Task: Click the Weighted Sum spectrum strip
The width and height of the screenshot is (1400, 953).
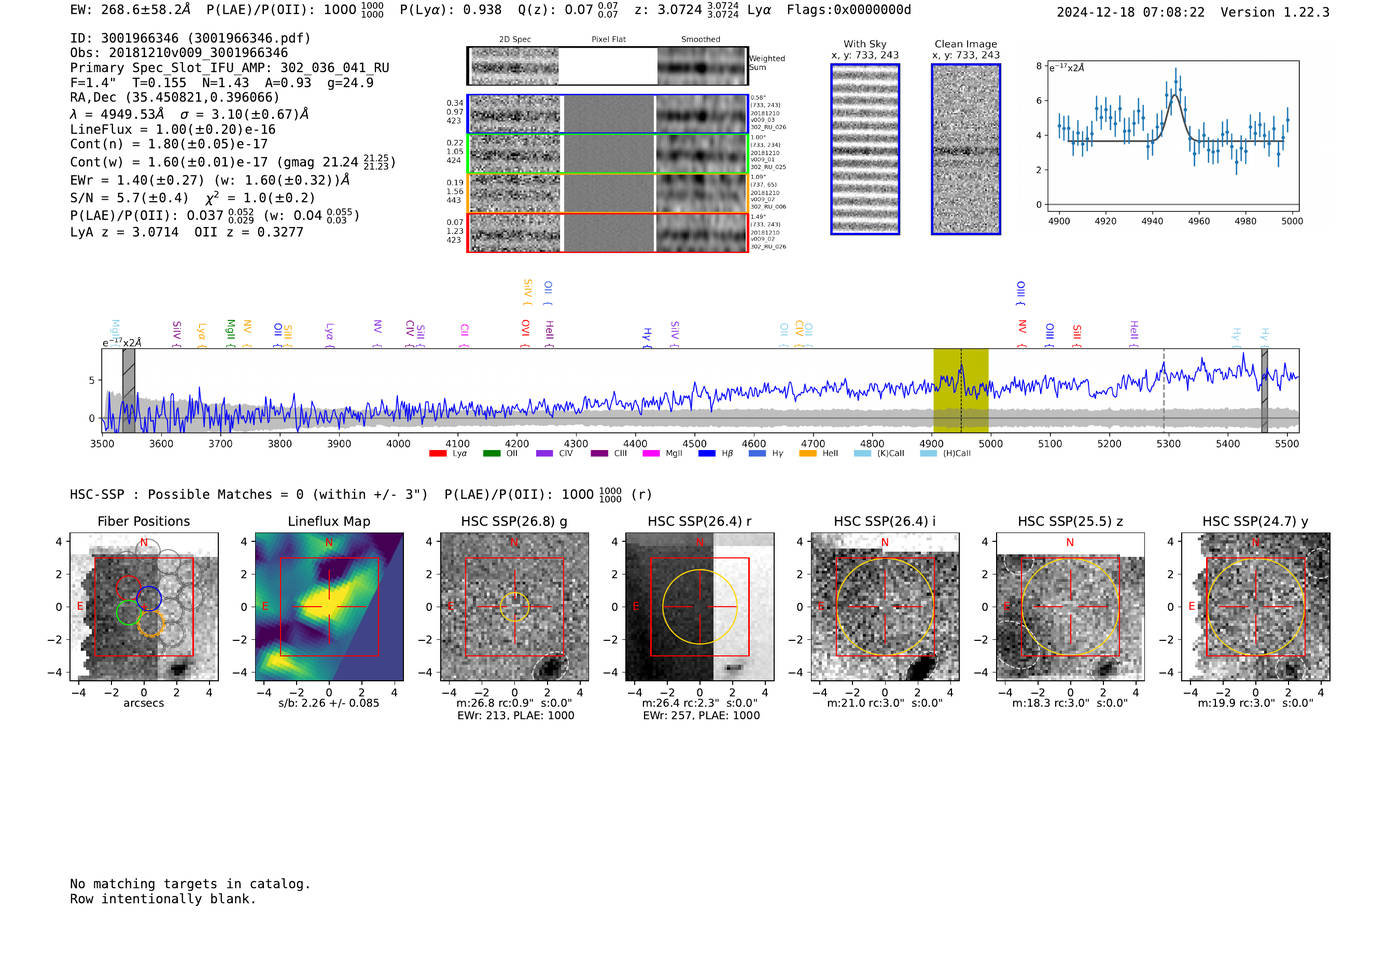Action: (607, 66)
